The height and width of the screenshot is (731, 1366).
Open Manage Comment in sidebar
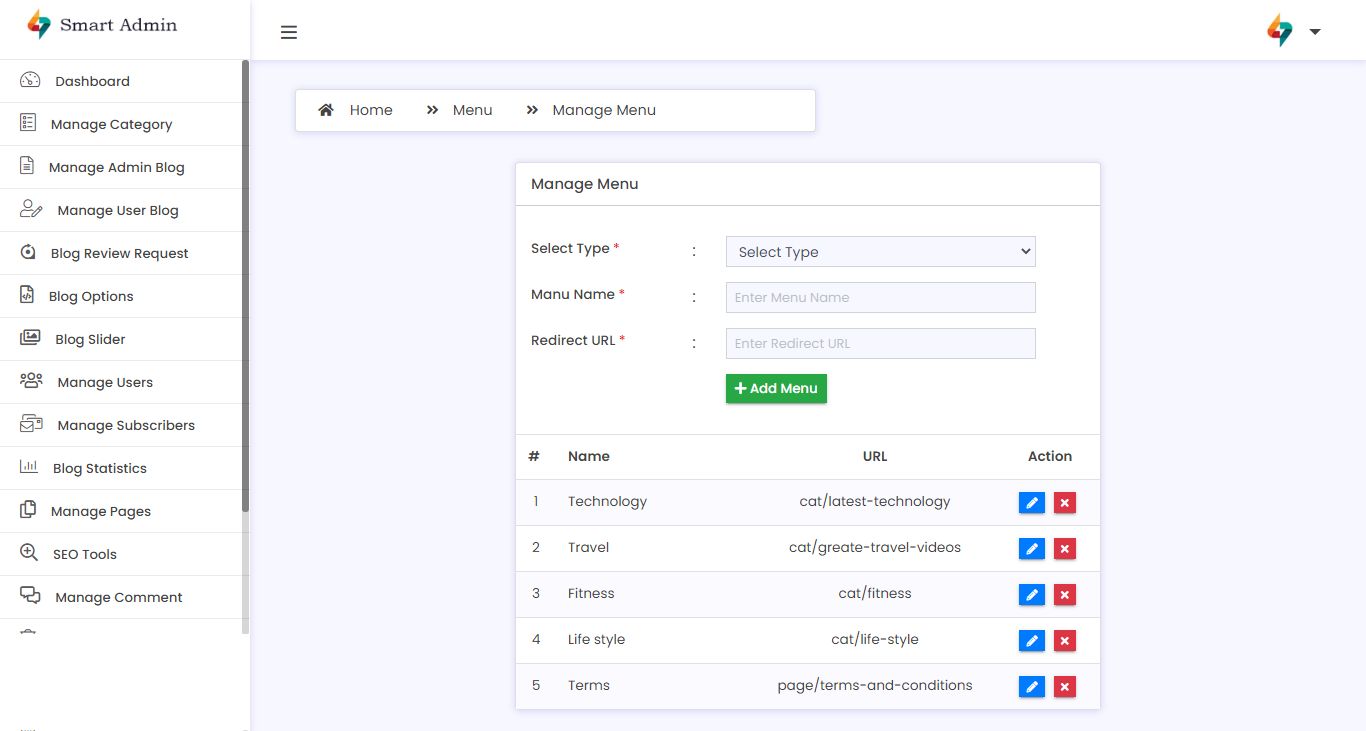point(121,597)
